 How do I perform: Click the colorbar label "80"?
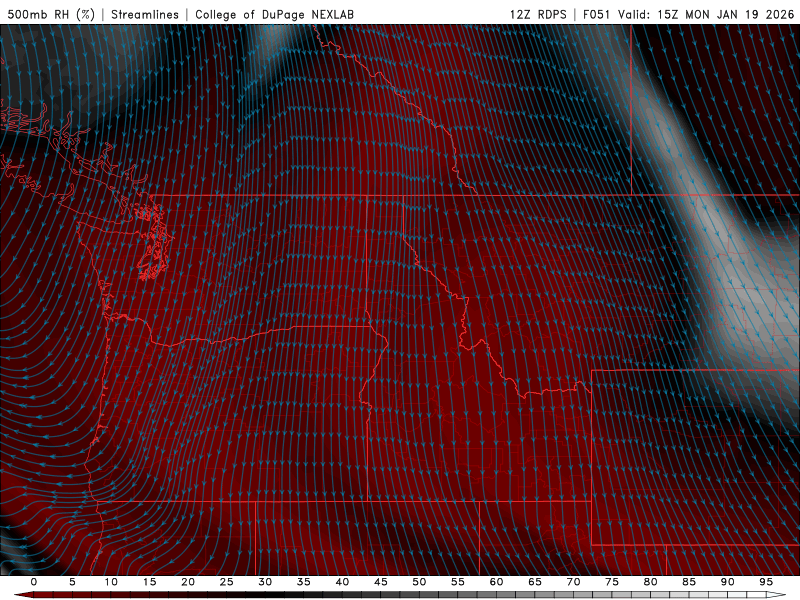pyautogui.click(x=651, y=582)
